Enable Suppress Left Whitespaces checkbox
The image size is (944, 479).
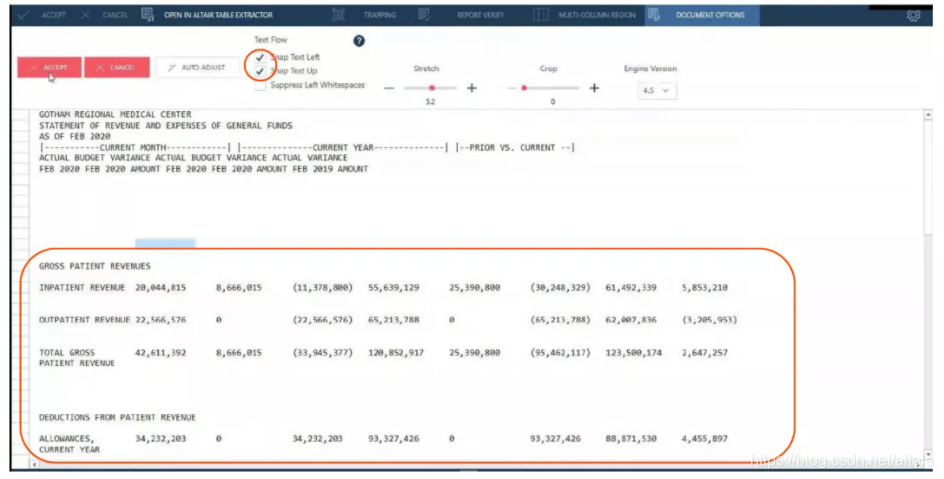coord(261,85)
